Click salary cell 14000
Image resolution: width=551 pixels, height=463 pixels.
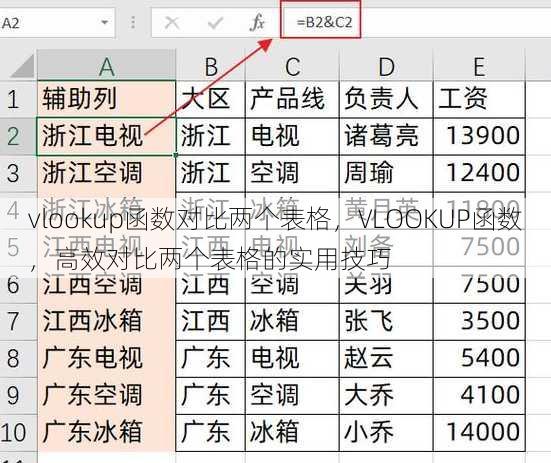click(x=479, y=432)
